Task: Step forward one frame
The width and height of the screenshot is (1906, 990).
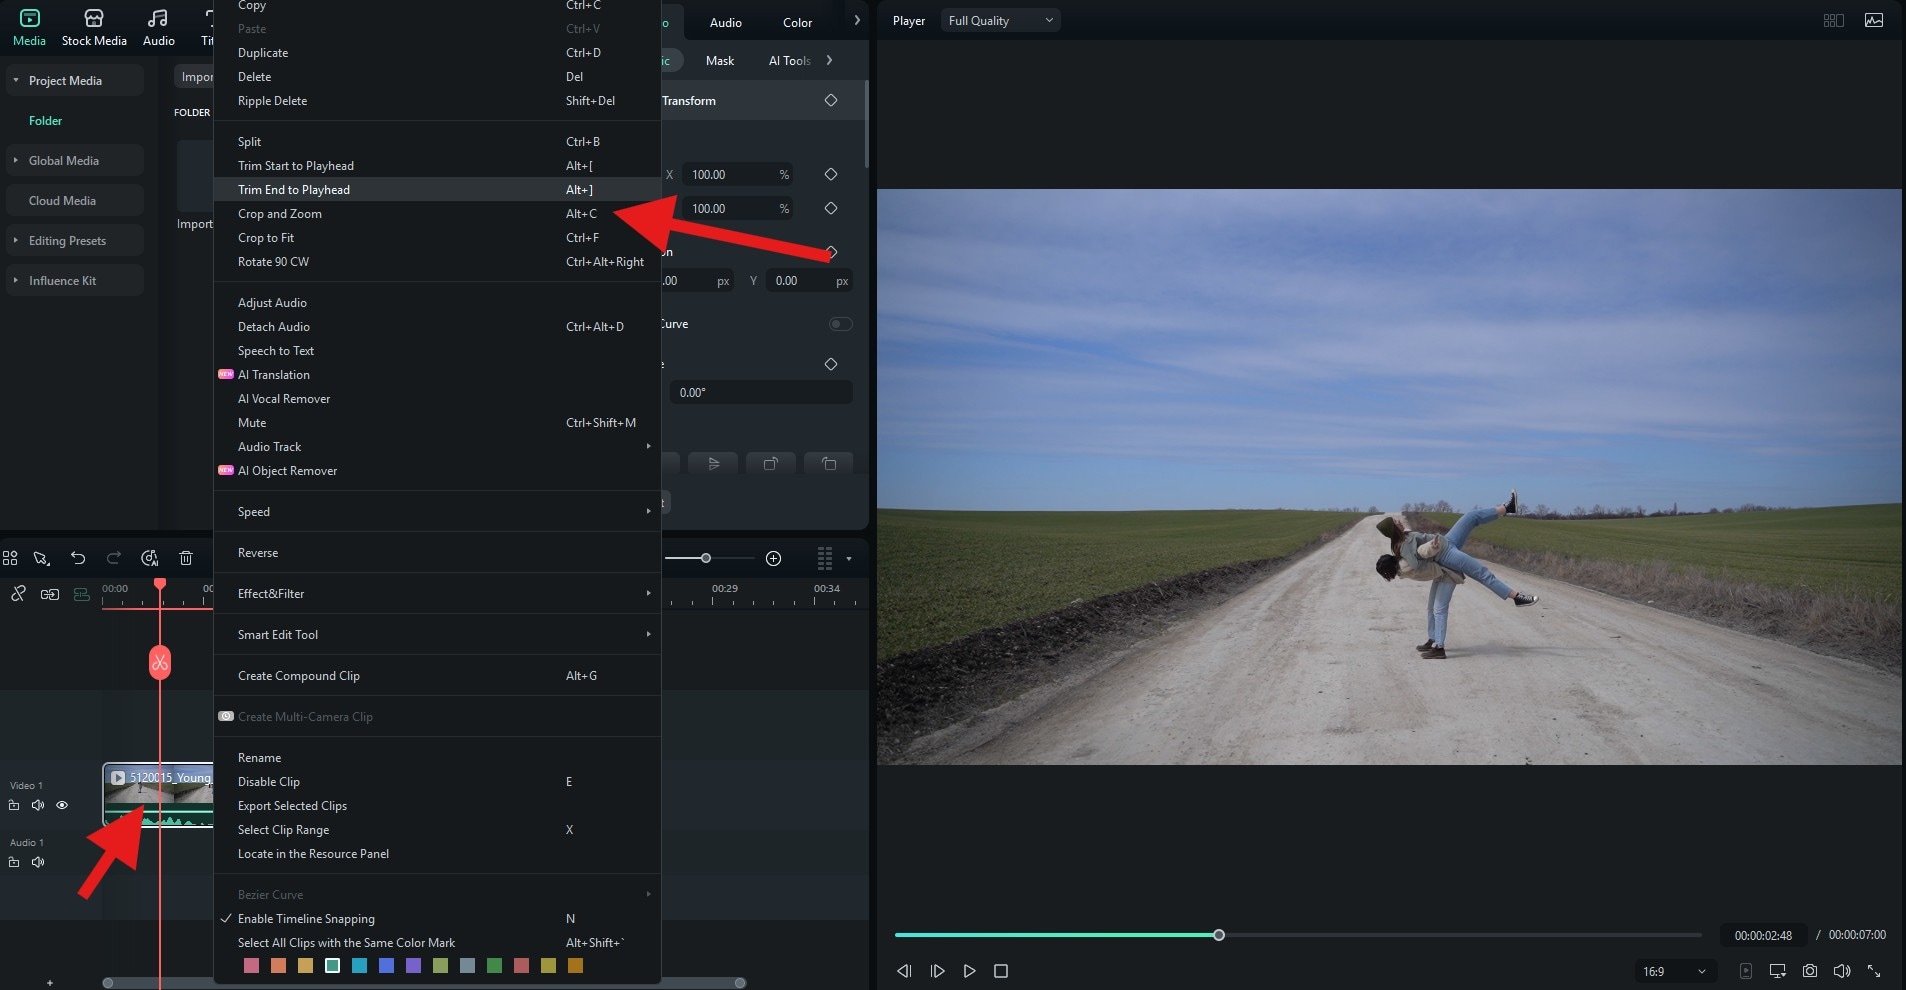Action: tap(937, 971)
